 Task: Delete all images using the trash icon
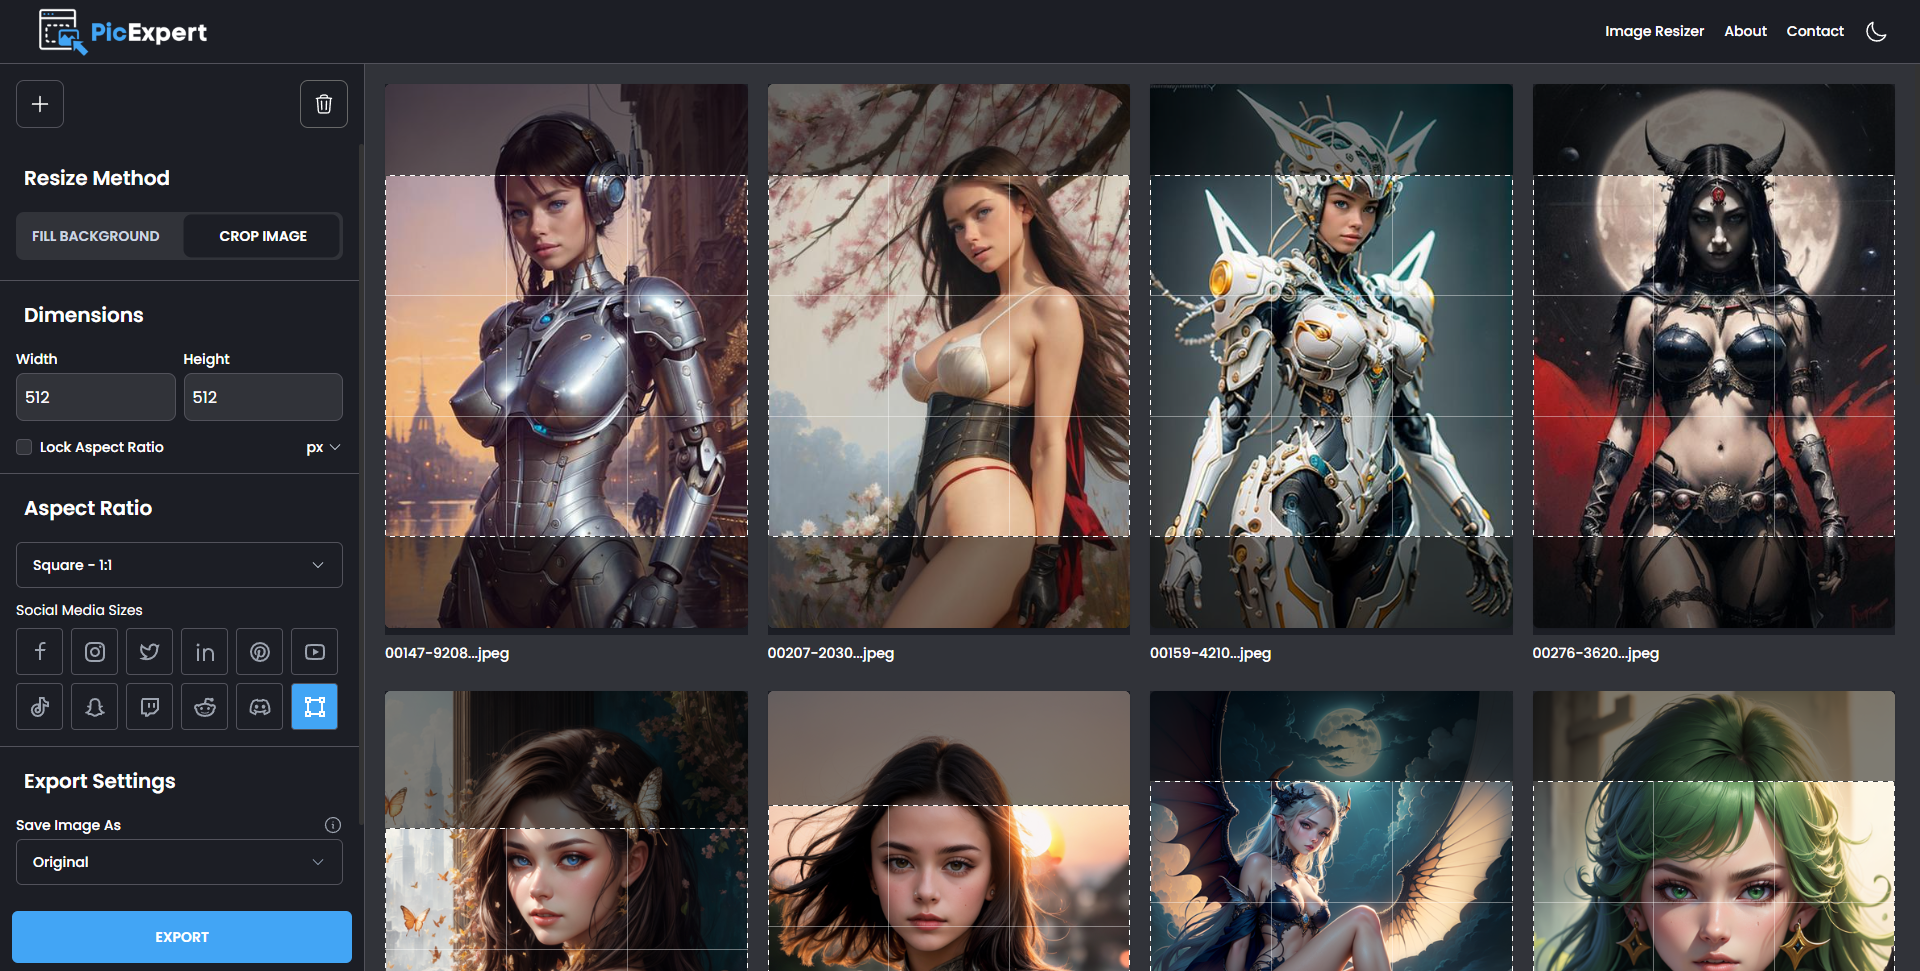[324, 104]
